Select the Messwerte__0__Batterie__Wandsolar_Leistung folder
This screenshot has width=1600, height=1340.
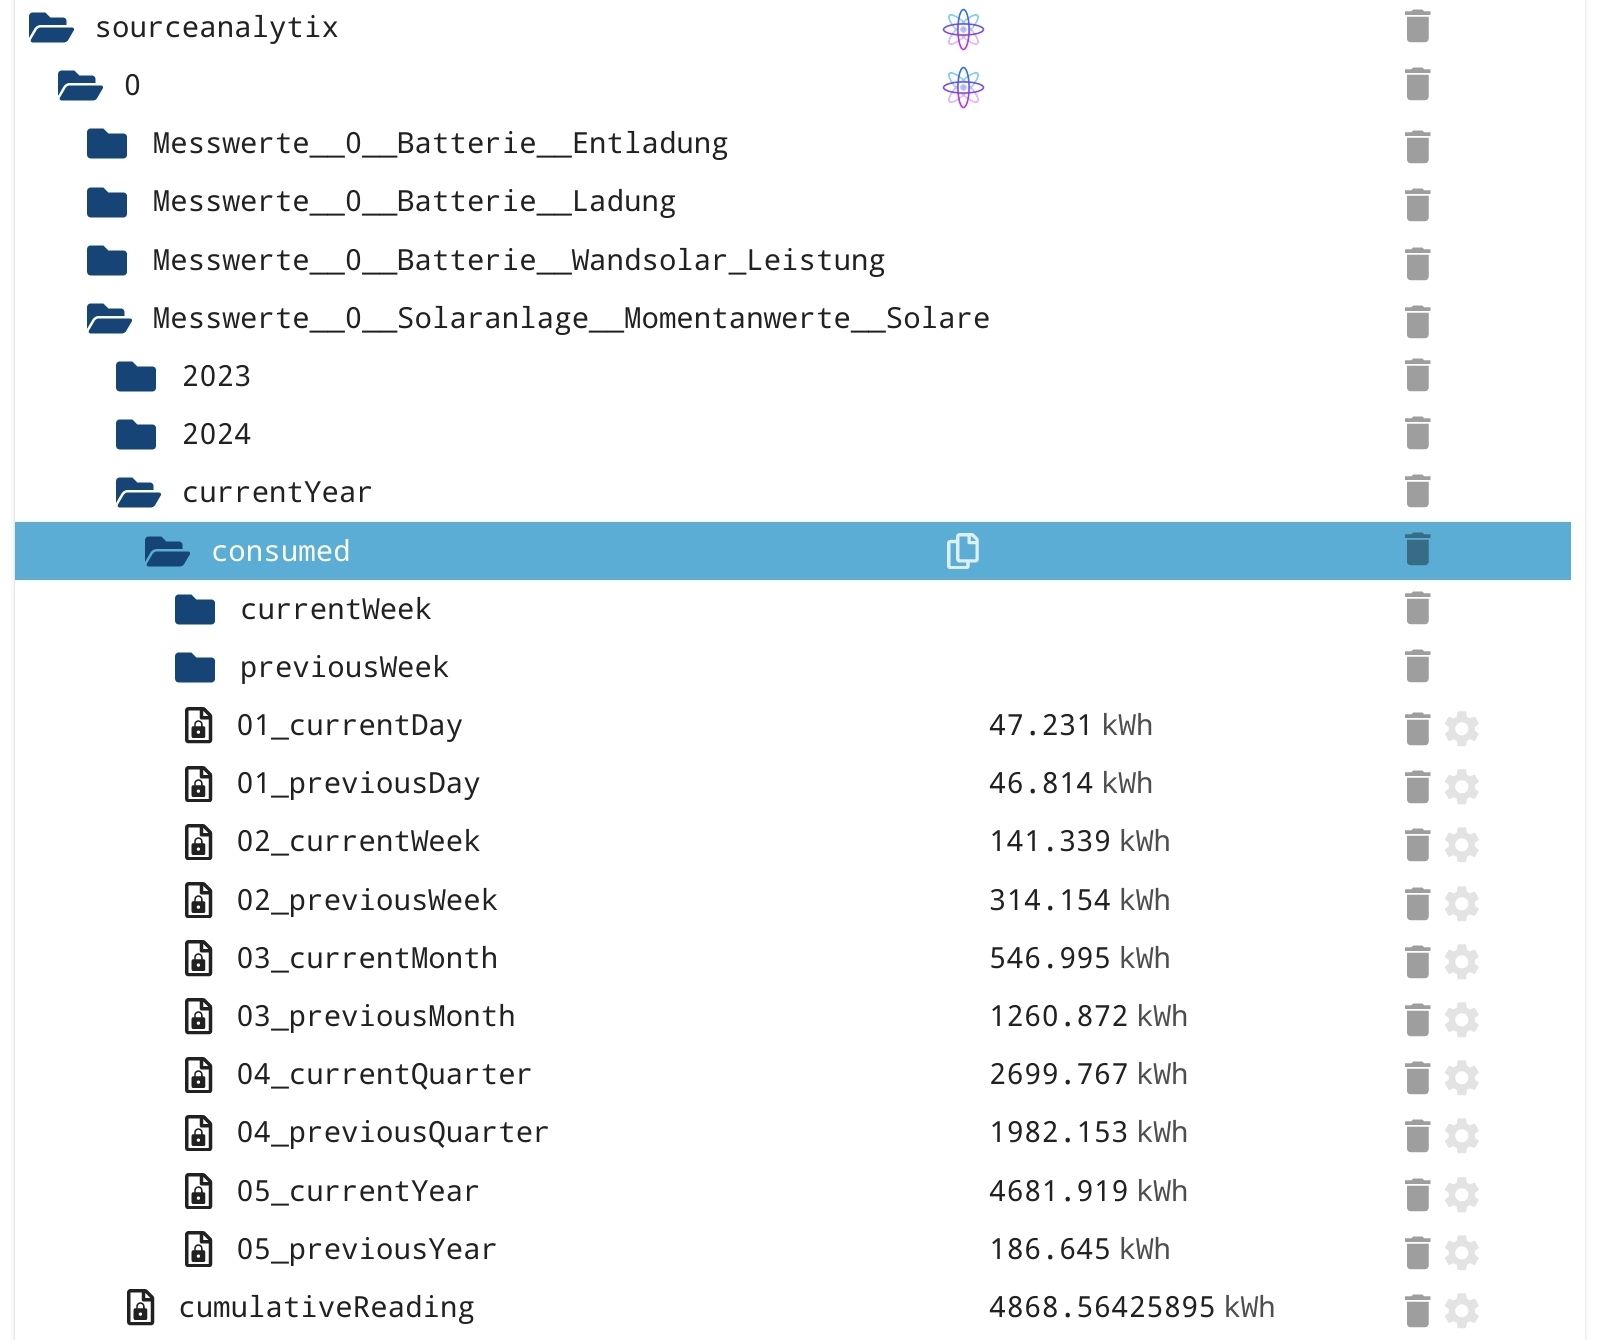pyautogui.click(x=518, y=261)
